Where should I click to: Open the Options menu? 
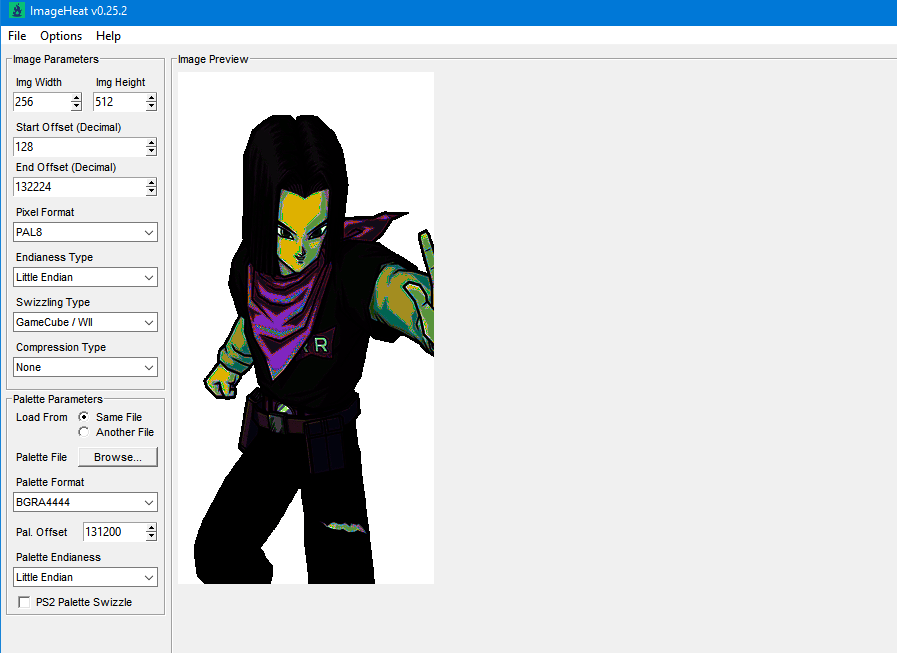click(x=61, y=36)
